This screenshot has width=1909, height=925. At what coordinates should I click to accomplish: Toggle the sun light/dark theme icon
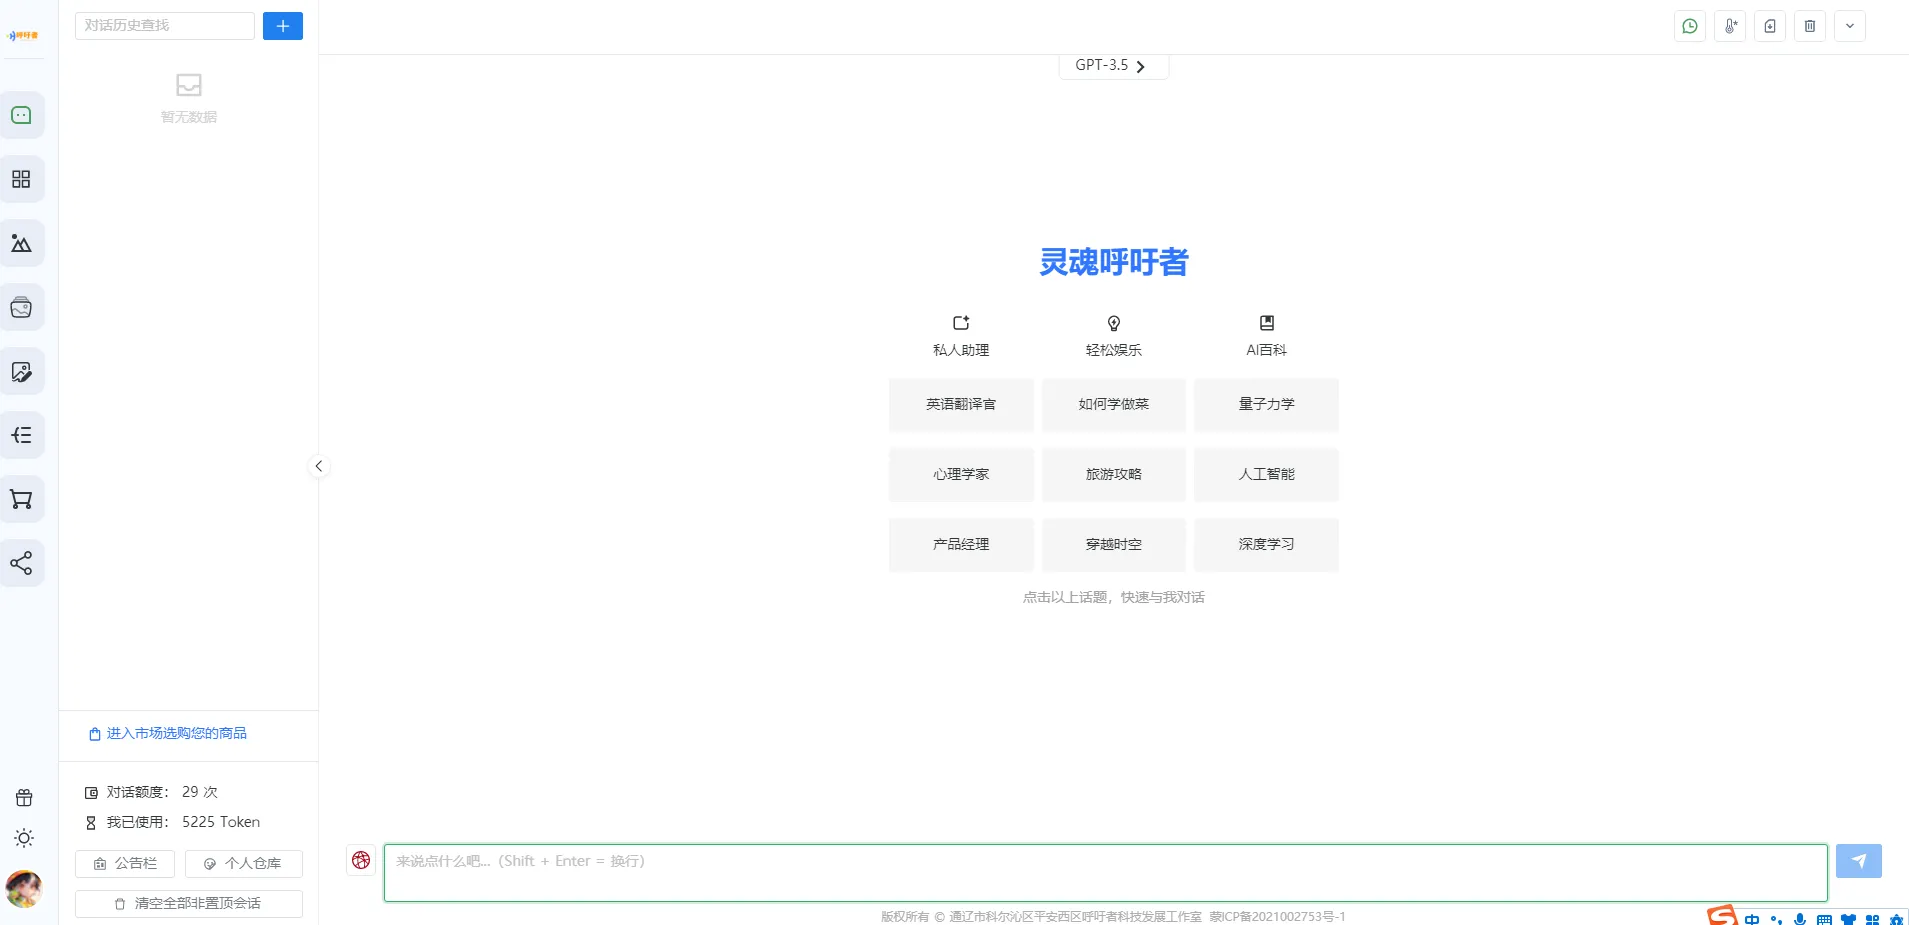point(24,838)
